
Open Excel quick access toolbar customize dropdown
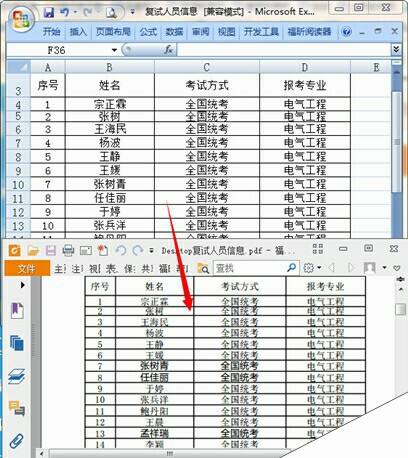coord(133,12)
